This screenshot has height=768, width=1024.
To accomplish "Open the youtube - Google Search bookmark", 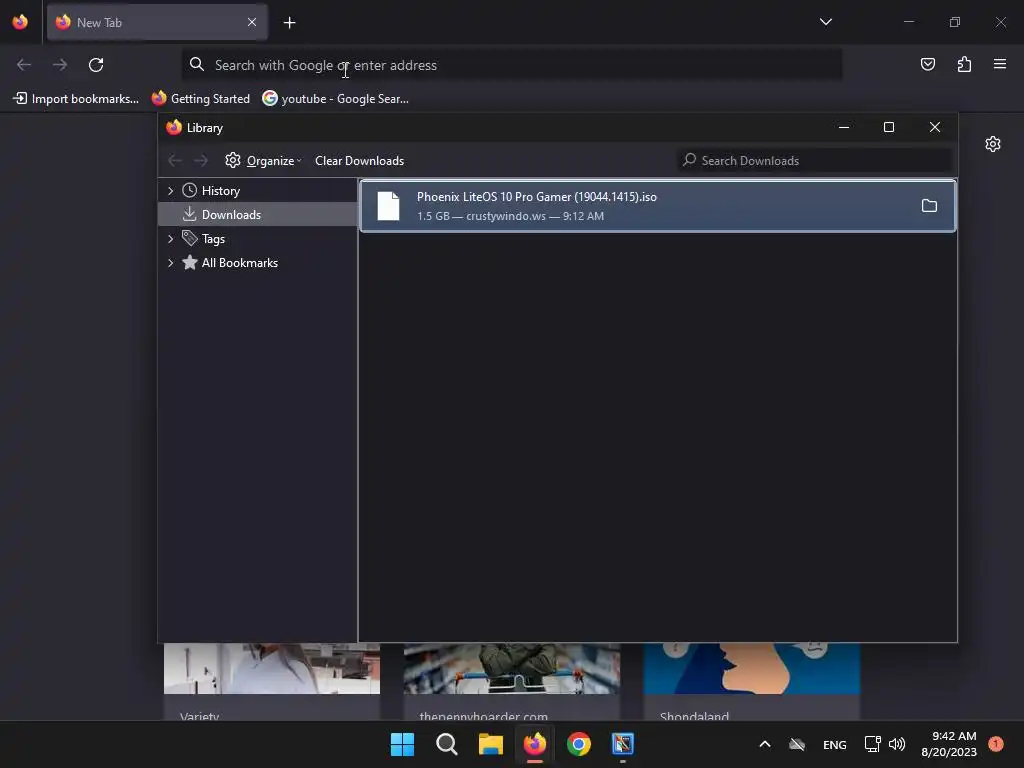I will 336,99.
